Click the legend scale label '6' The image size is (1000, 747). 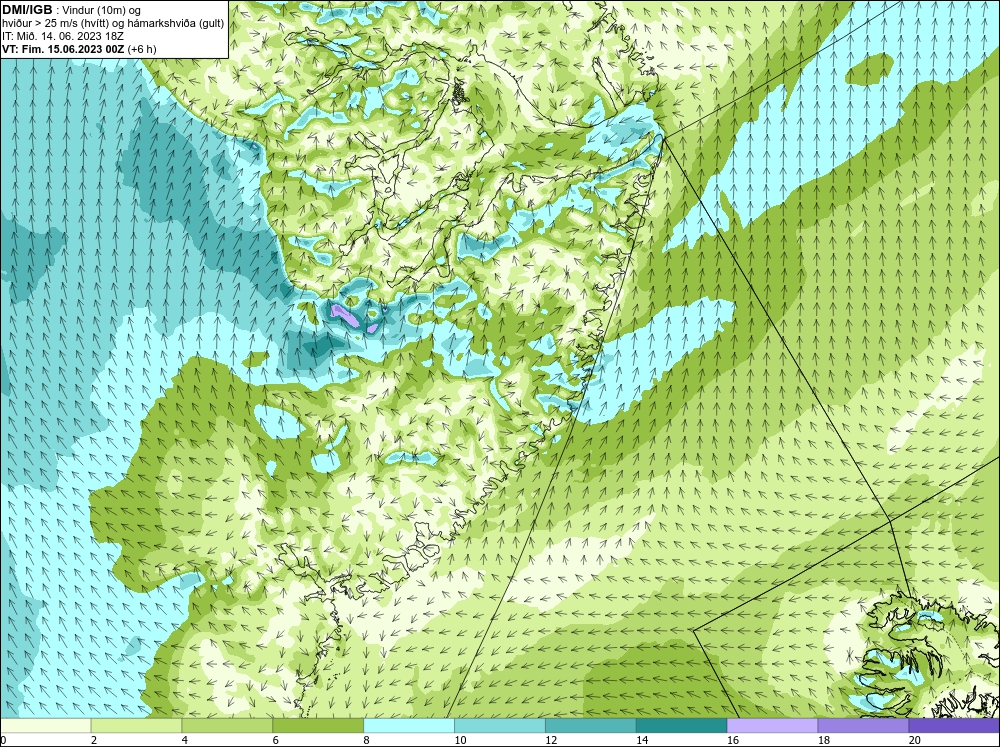(x=276, y=740)
